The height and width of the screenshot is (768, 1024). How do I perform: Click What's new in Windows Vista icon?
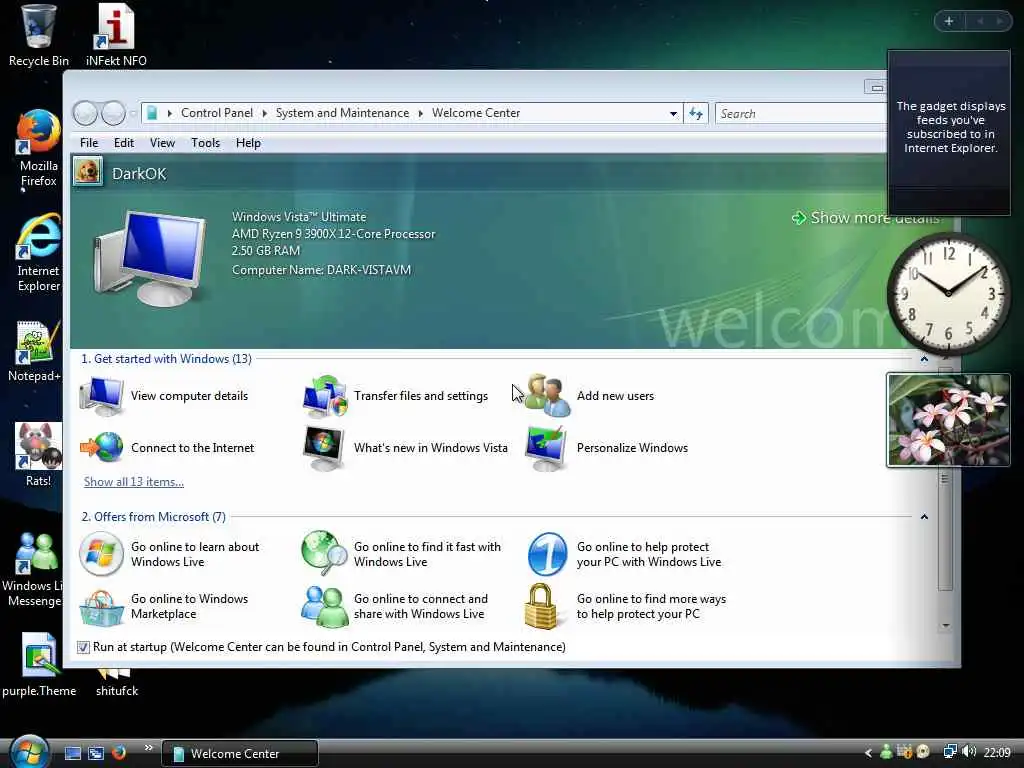point(324,448)
